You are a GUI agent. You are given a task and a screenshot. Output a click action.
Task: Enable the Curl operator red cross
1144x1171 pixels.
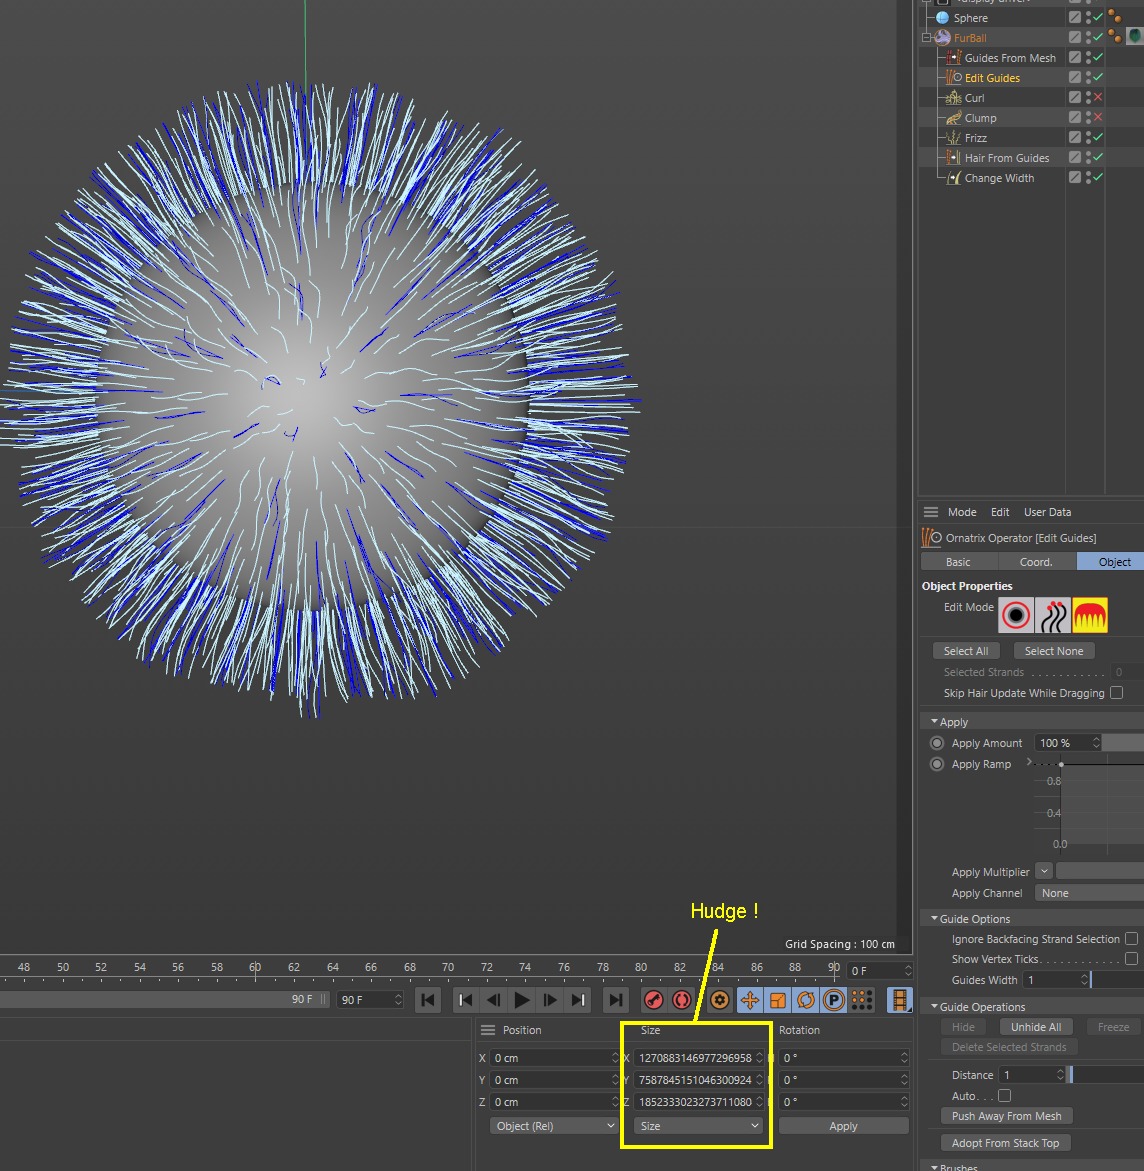tap(1097, 98)
